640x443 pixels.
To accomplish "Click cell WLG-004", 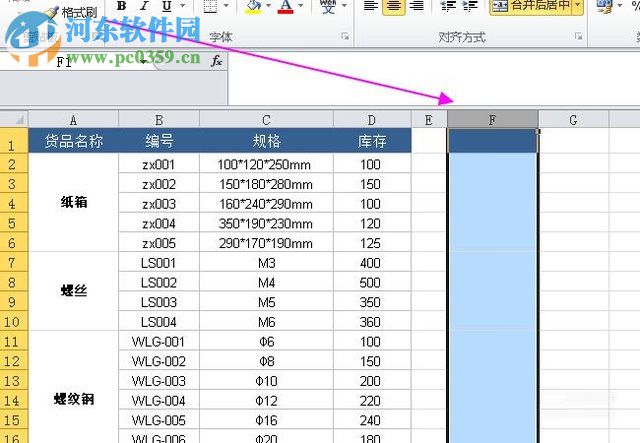I will (x=159, y=401).
